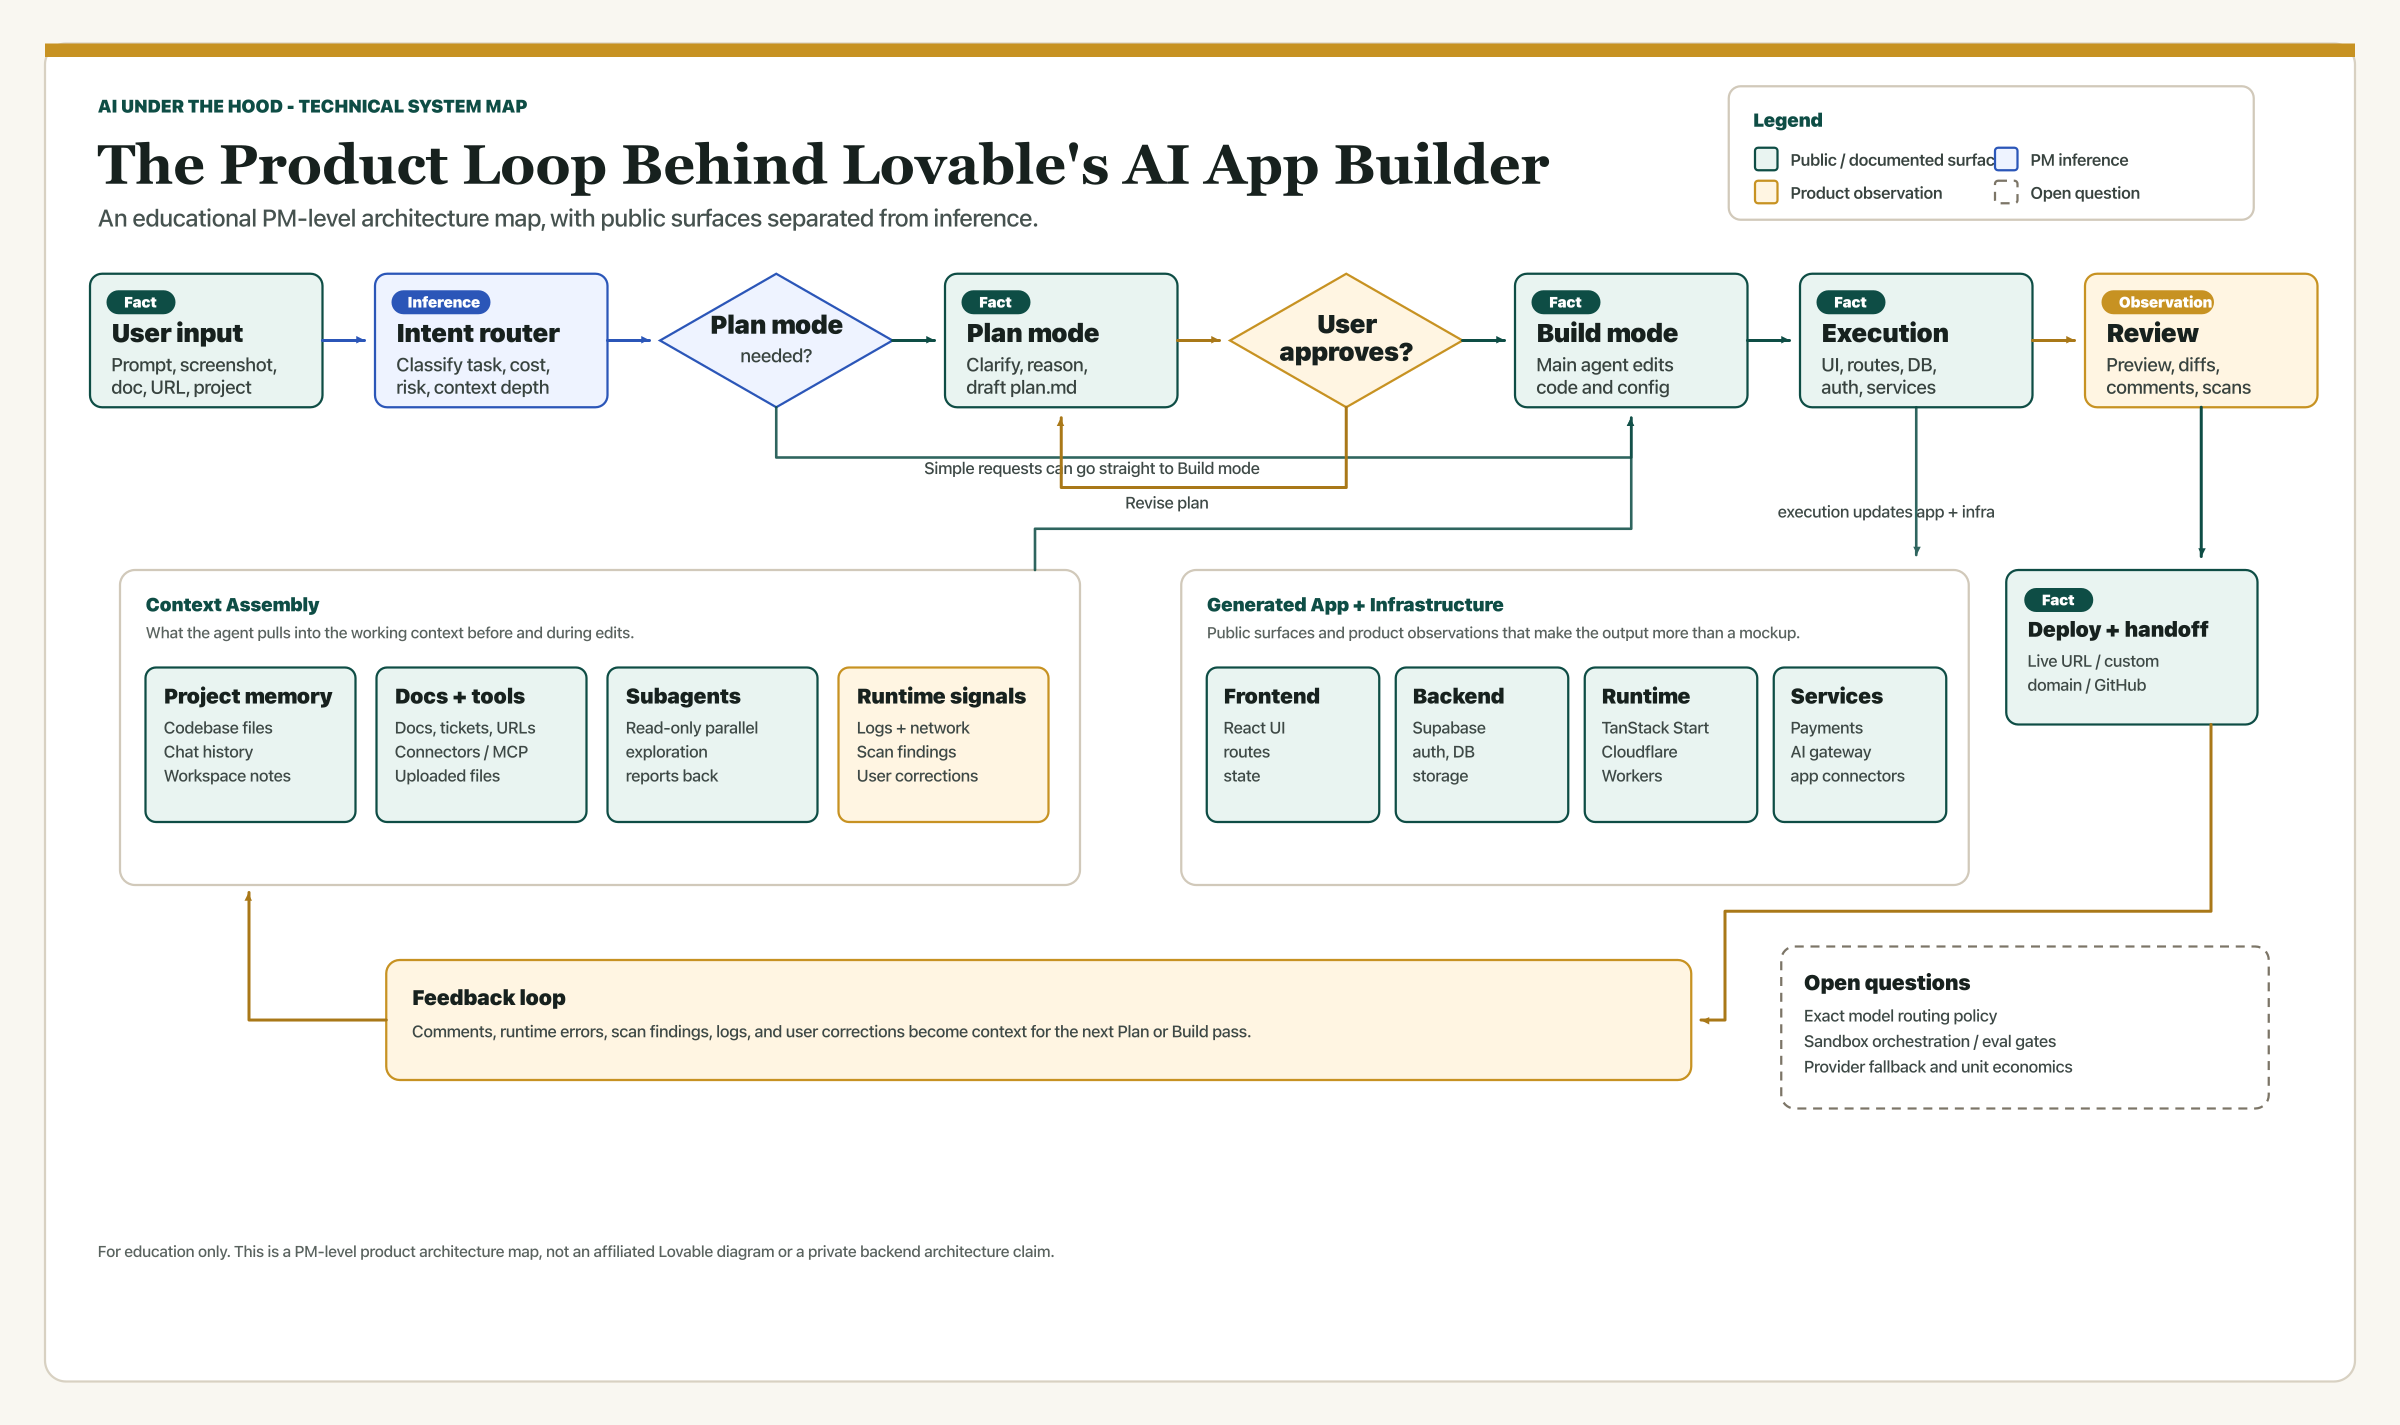Click blue 'PM inference' legend swatch
The width and height of the screenshot is (2400, 1425).
click(2006, 159)
